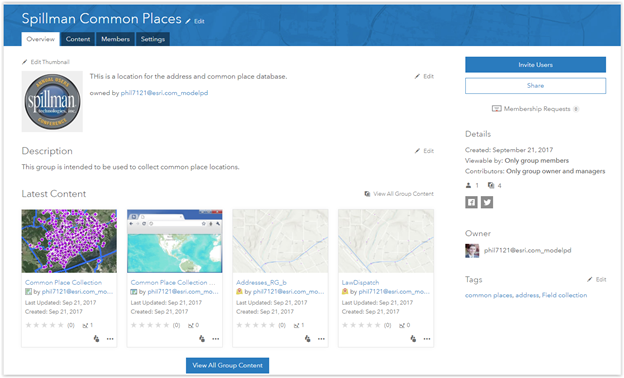The width and height of the screenshot is (624, 378).
Task: Click sharing icon on second Common Place Collection card
Action: pyautogui.click(x=202, y=339)
